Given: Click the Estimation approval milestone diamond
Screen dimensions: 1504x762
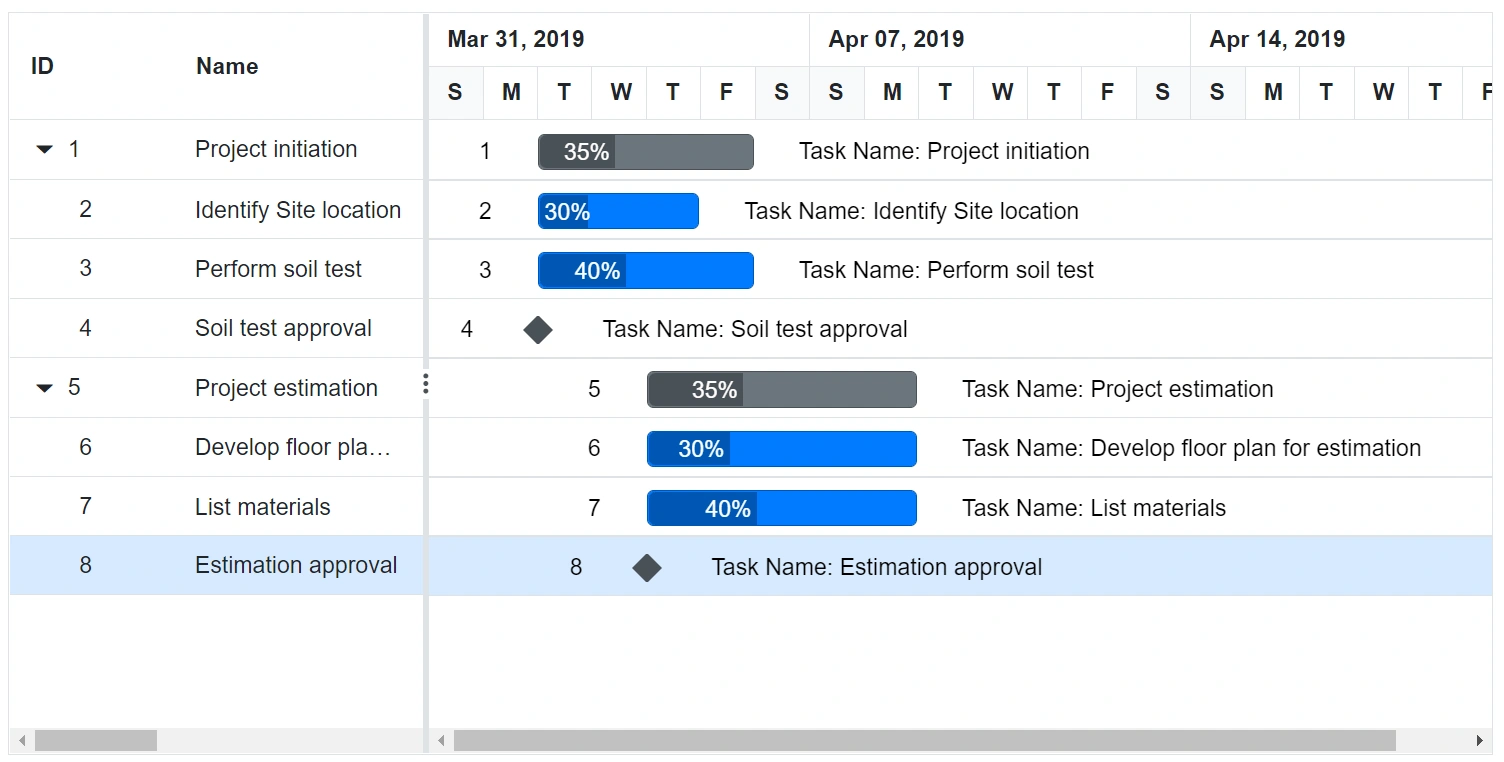Looking at the screenshot, I should (x=647, y=567).
